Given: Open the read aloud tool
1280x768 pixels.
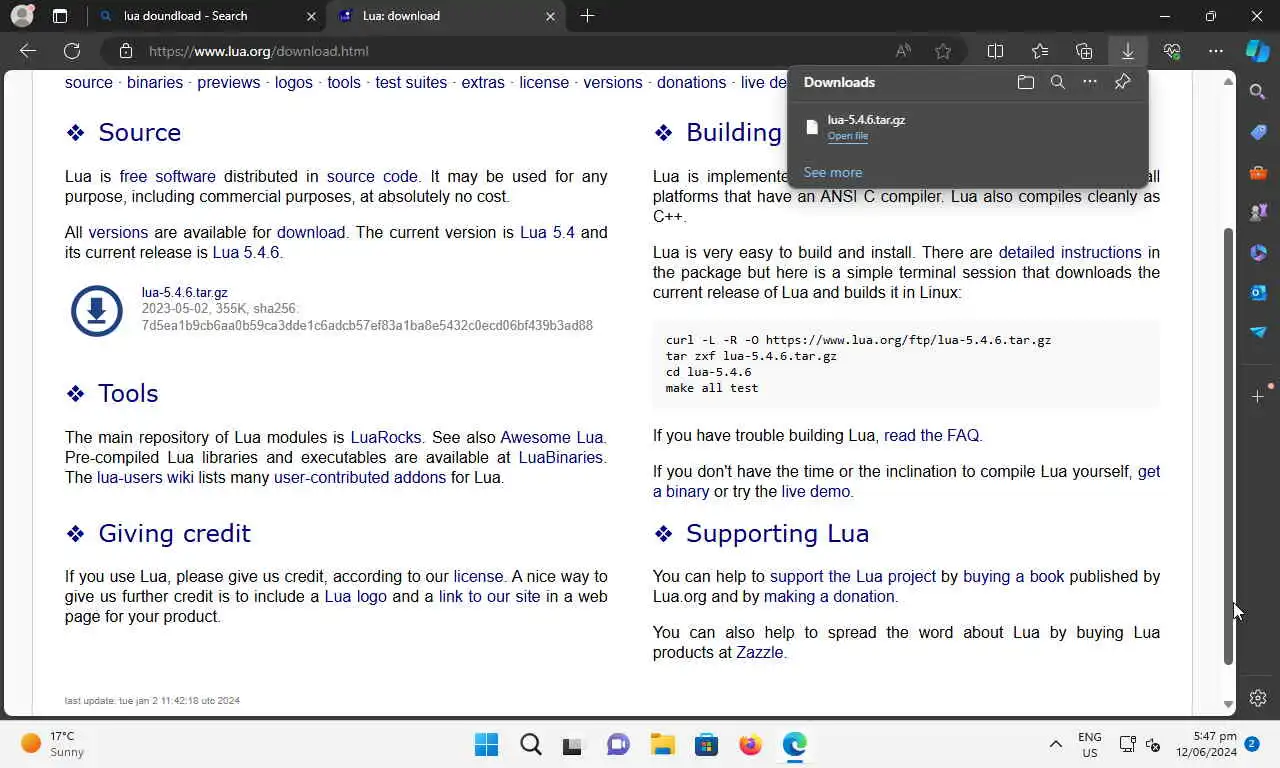Looking at the screenshot, I should [903, 51].
